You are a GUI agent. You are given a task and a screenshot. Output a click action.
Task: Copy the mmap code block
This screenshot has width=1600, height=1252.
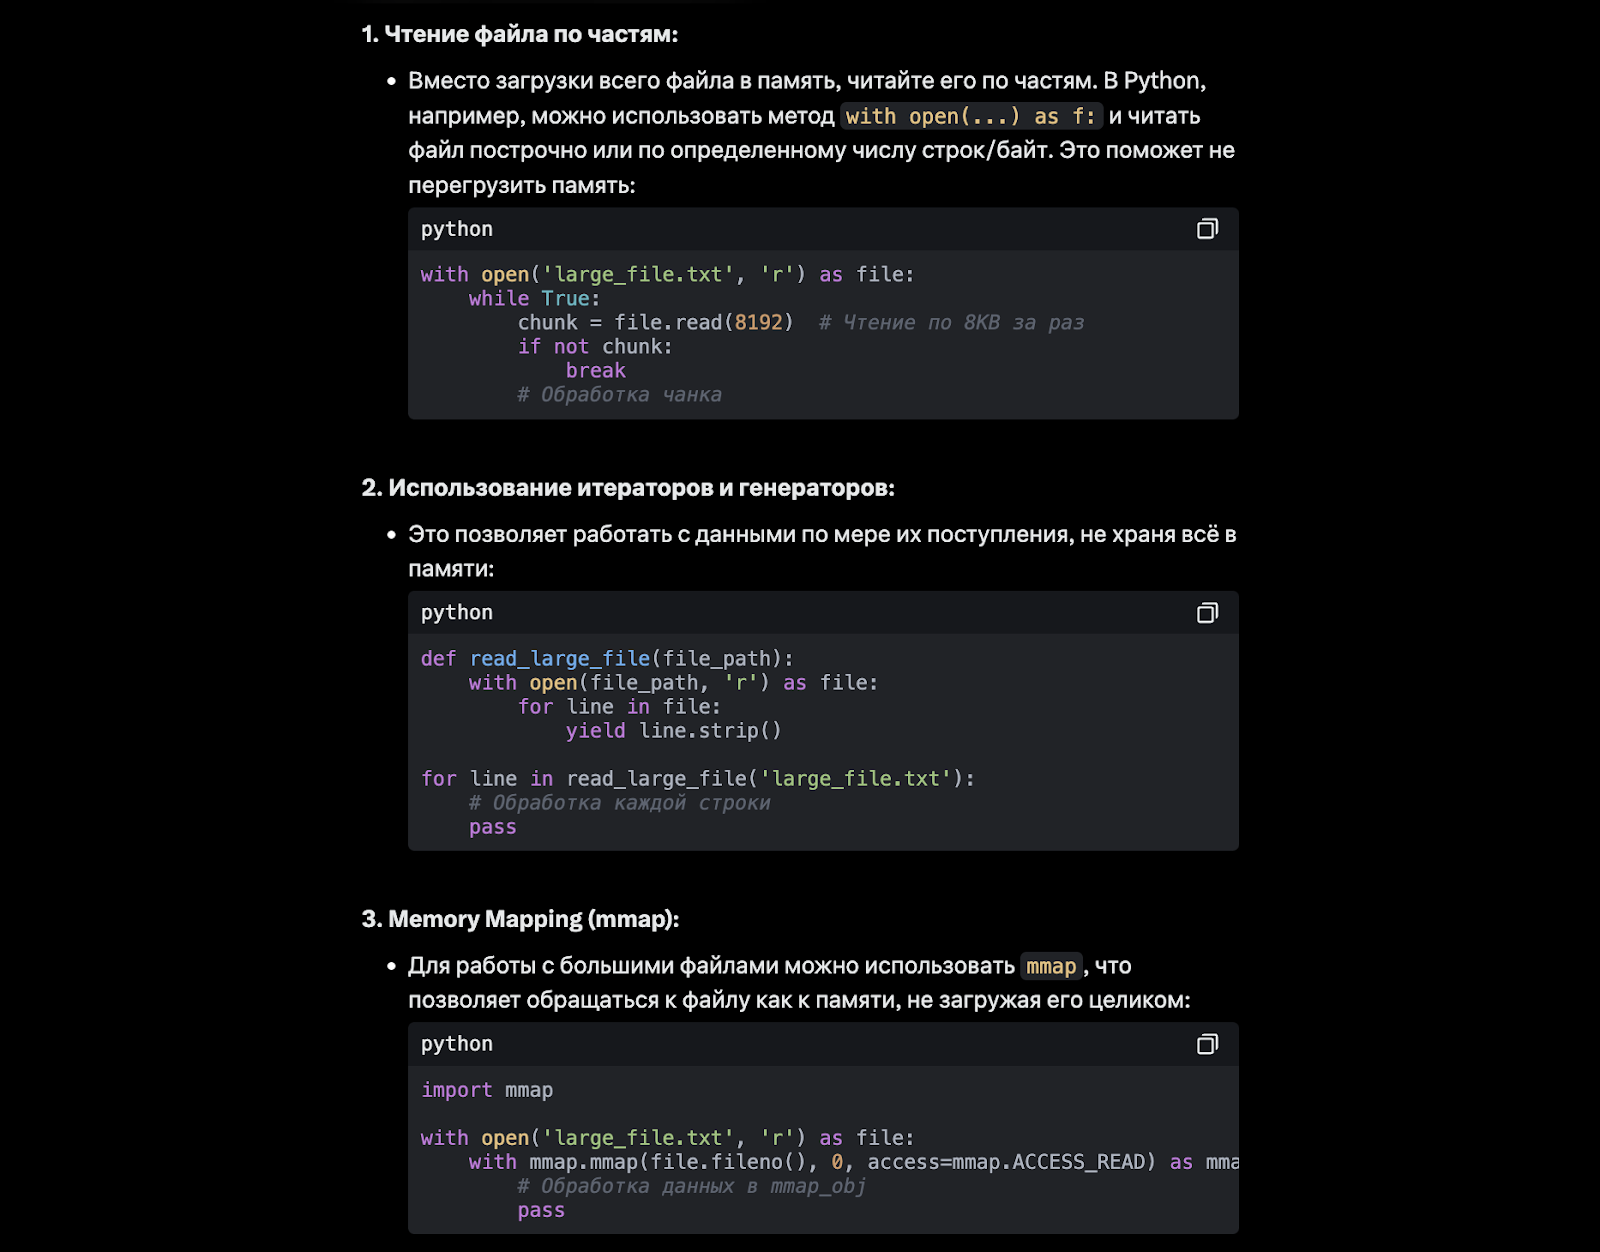[x=1207, y=1044]
